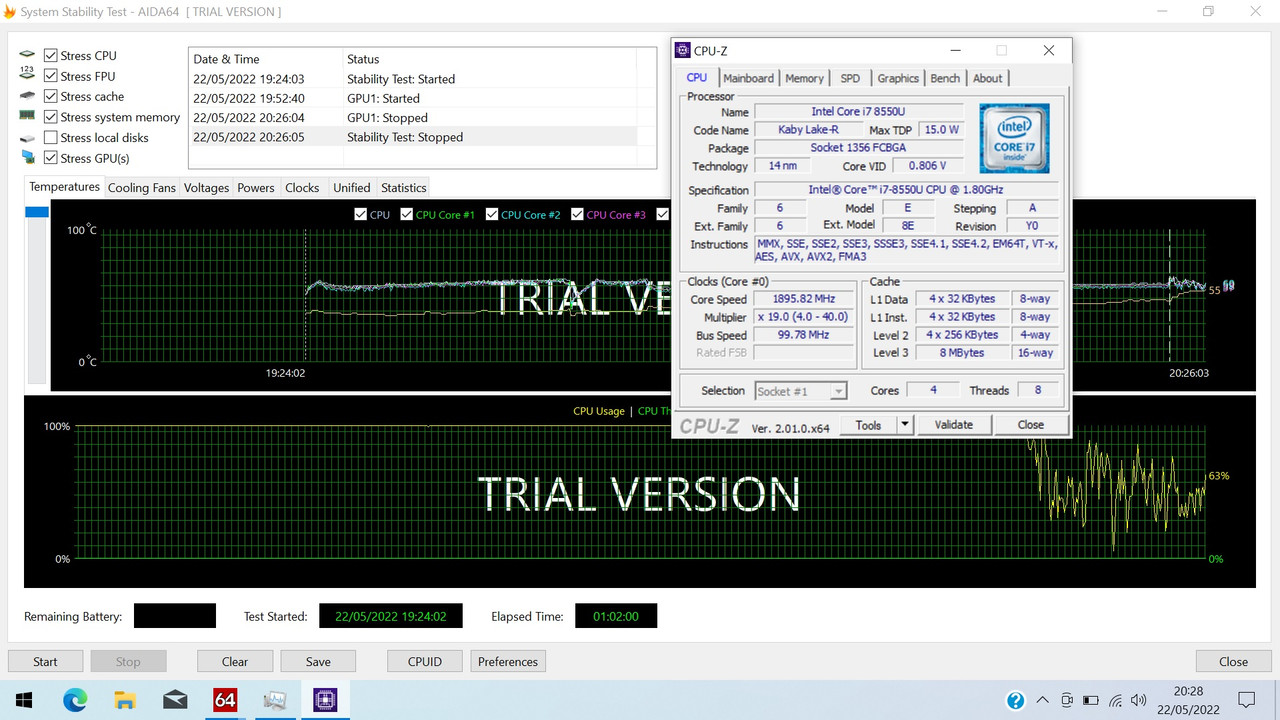The width and height of the screenshot is (1280, 720).
Task: Toggle CPU Core #3 legend checkbox
Action: (577, 214)
